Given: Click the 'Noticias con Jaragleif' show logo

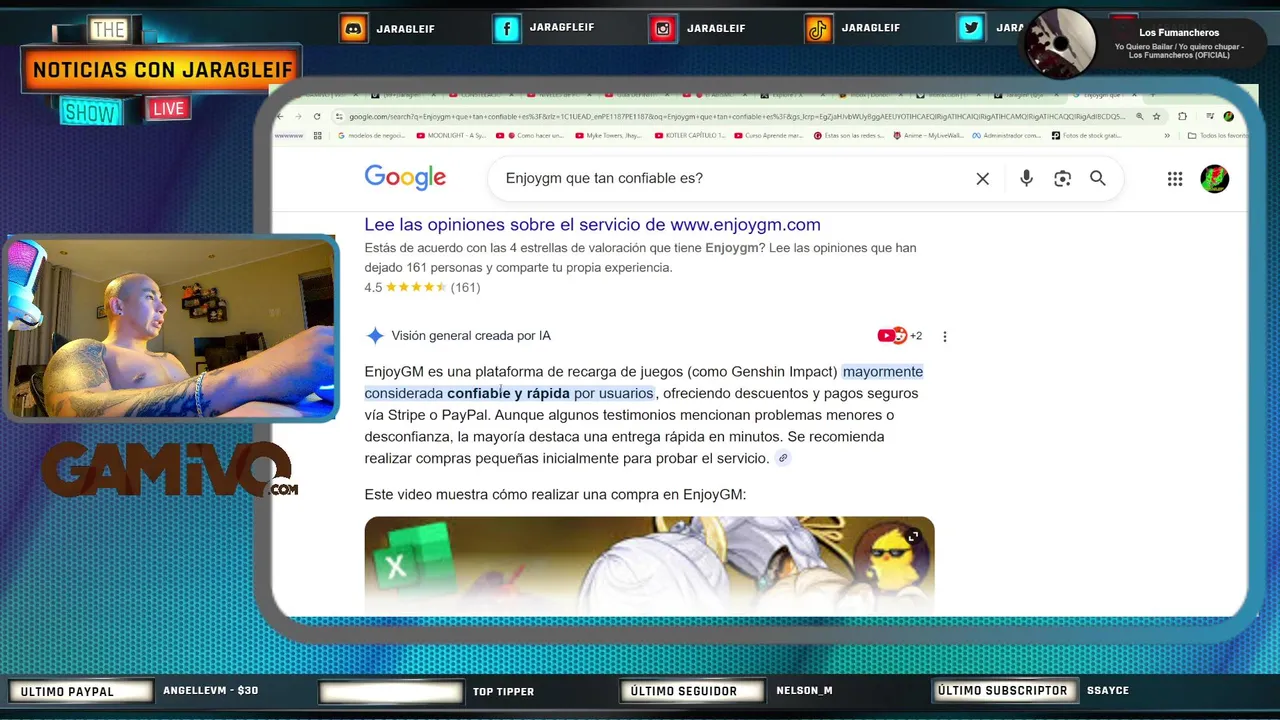Looking at the screenshot, I should [160, 70].
